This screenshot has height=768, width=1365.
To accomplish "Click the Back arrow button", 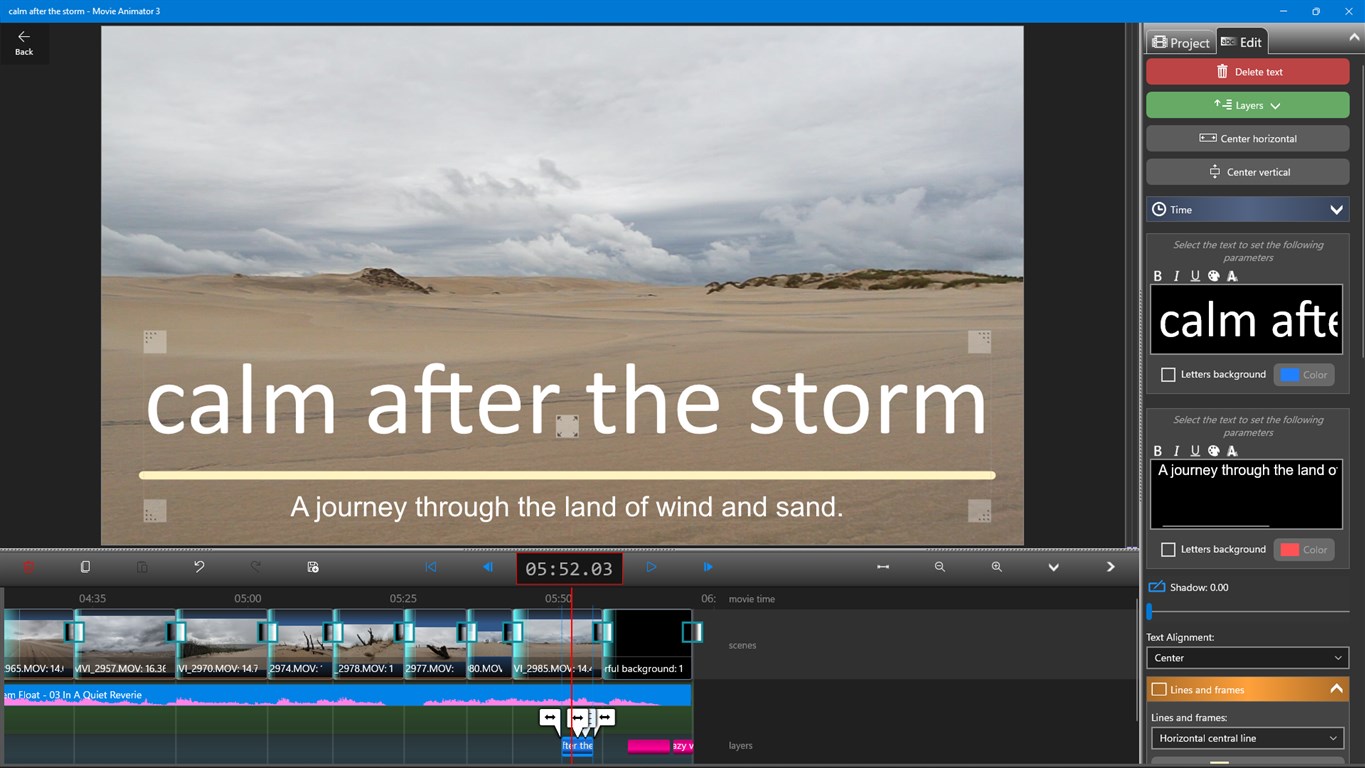I will click(x=24, y=42).
